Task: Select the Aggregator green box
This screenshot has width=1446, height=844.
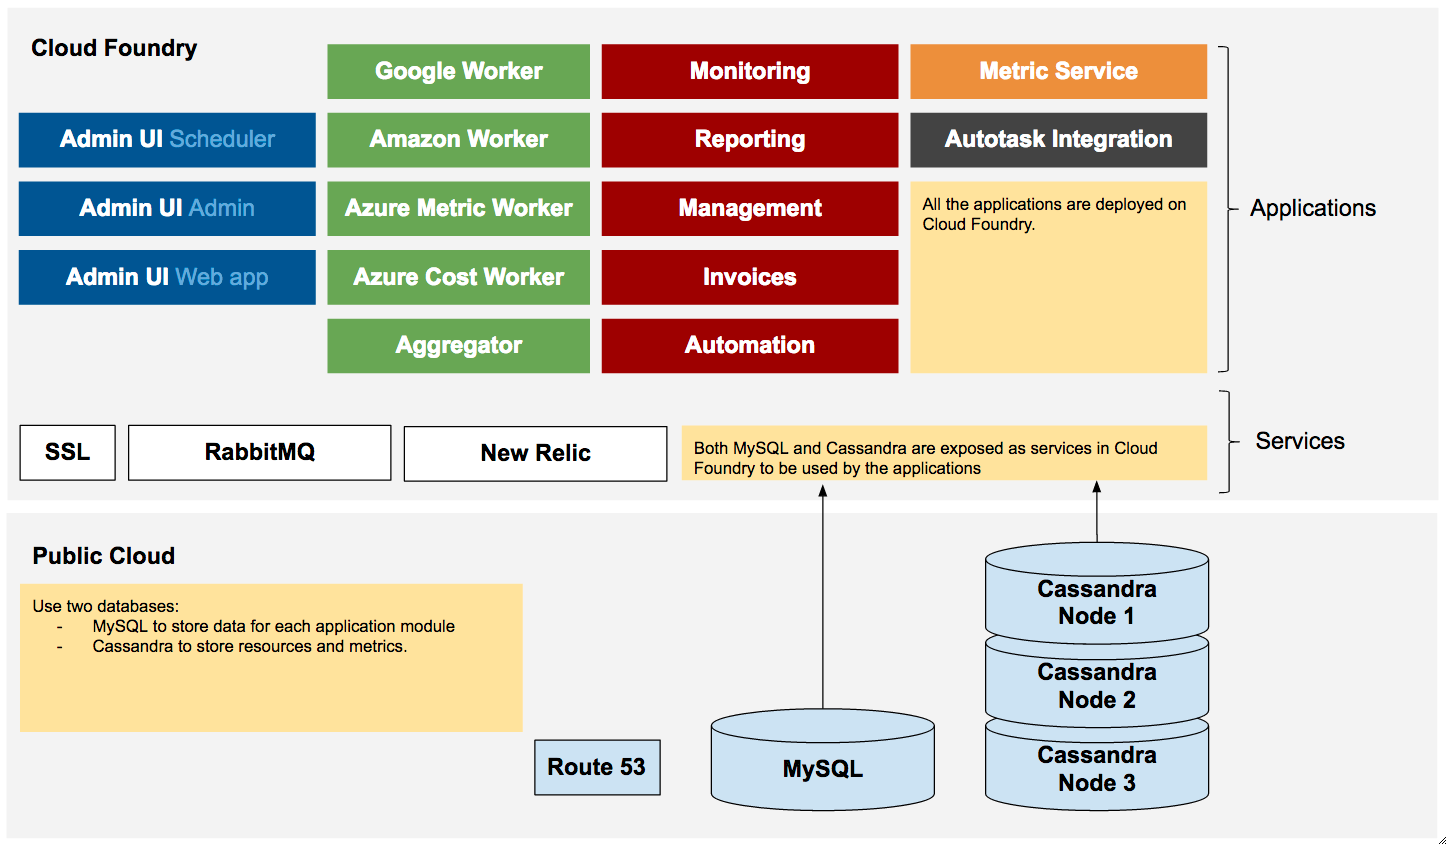Action: pyautogui.click(x=458, y=346)
